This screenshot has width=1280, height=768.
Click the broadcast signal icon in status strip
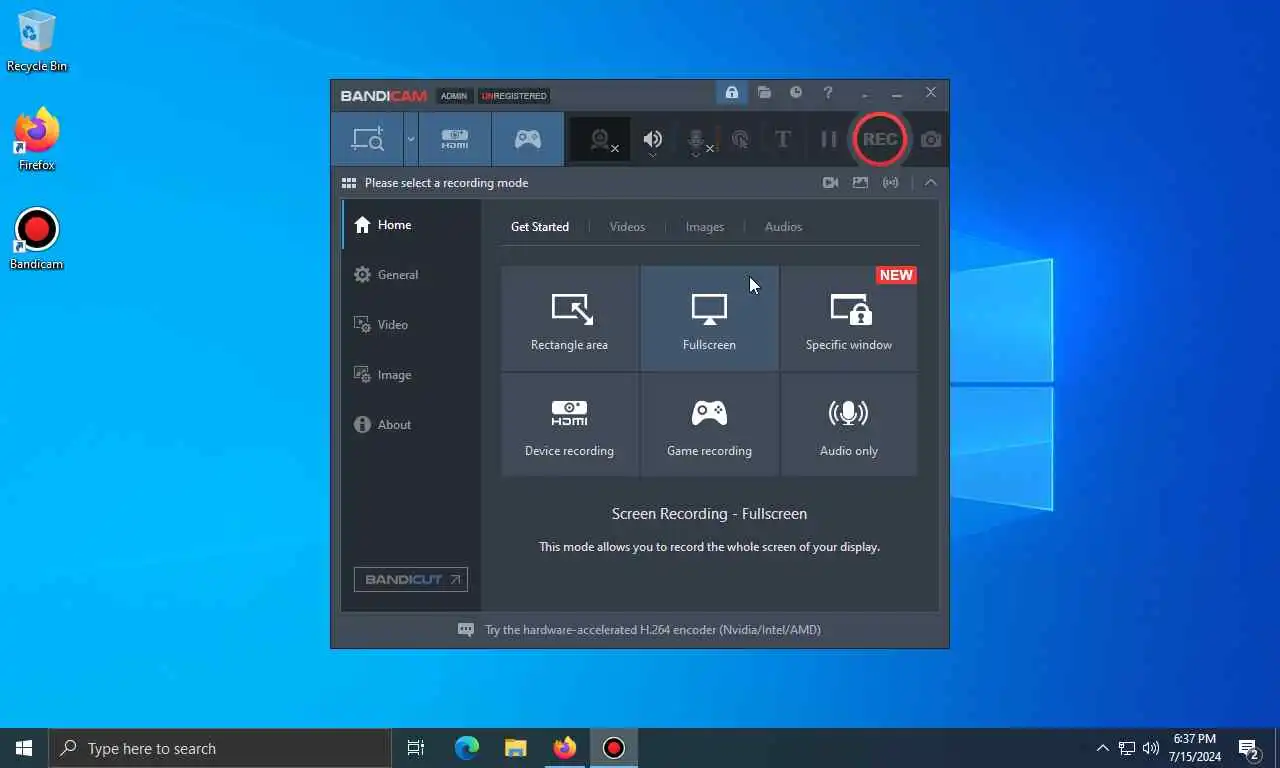[x=890, y=183]
